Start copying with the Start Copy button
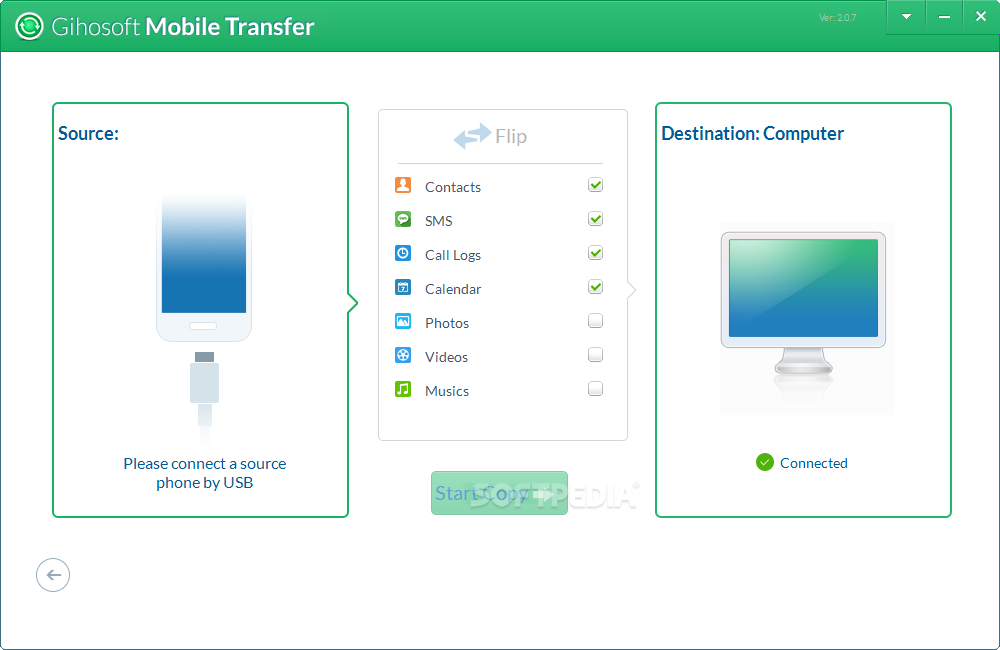The height and width of the screenshot is (650, 1000). pyautogui.click(x=499, y=493)
